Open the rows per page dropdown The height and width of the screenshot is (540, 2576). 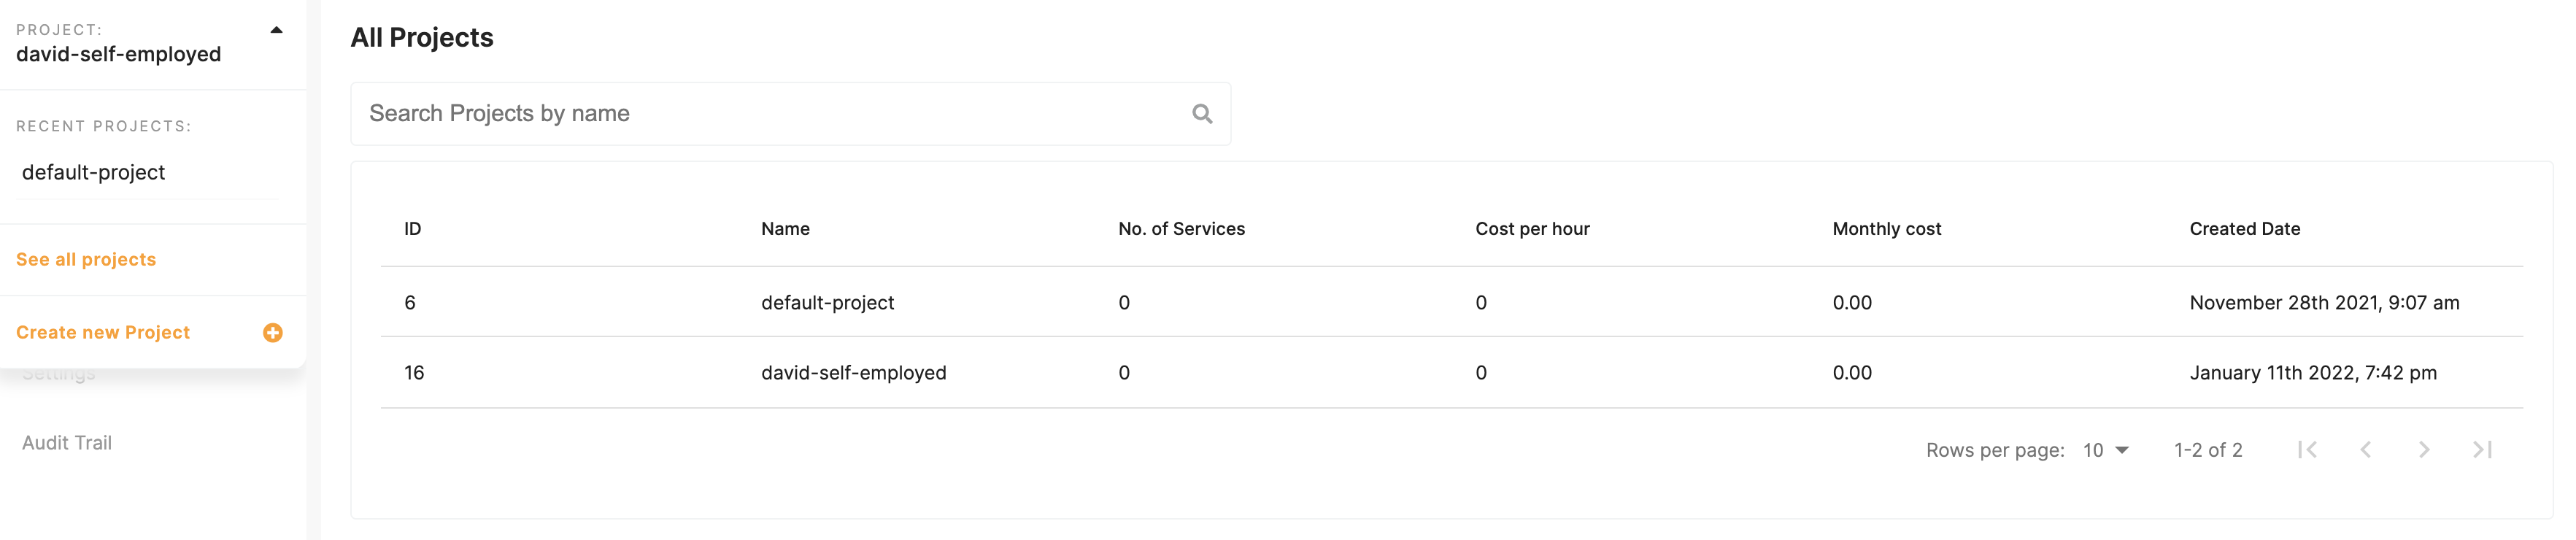2106,450
